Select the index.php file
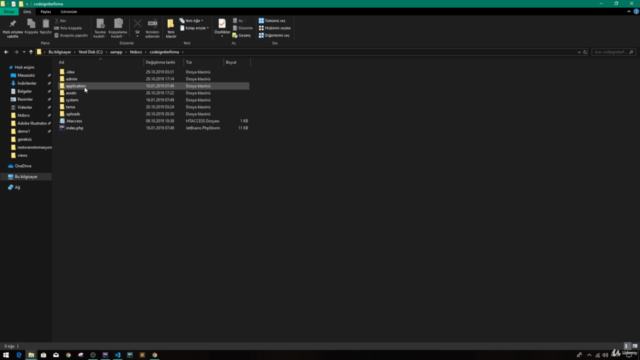 click(x=74, y=128)
